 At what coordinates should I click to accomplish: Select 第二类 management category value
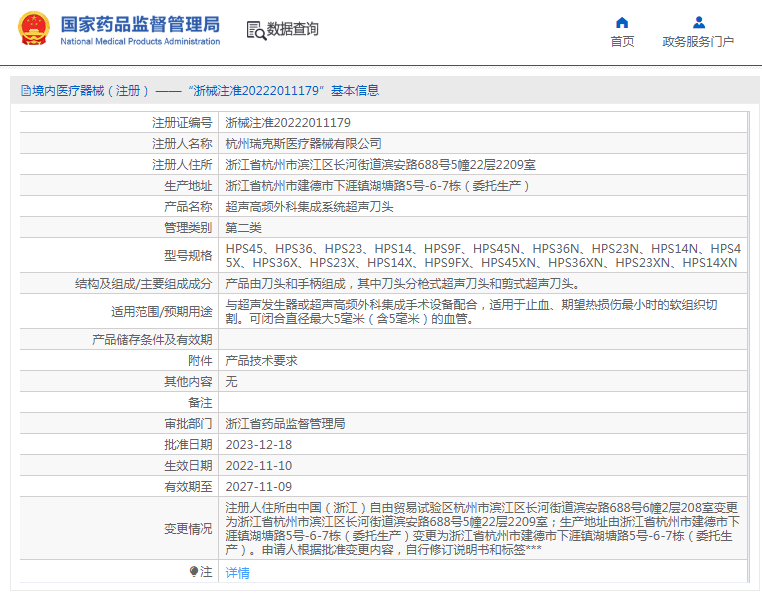[x=243, y=228]
